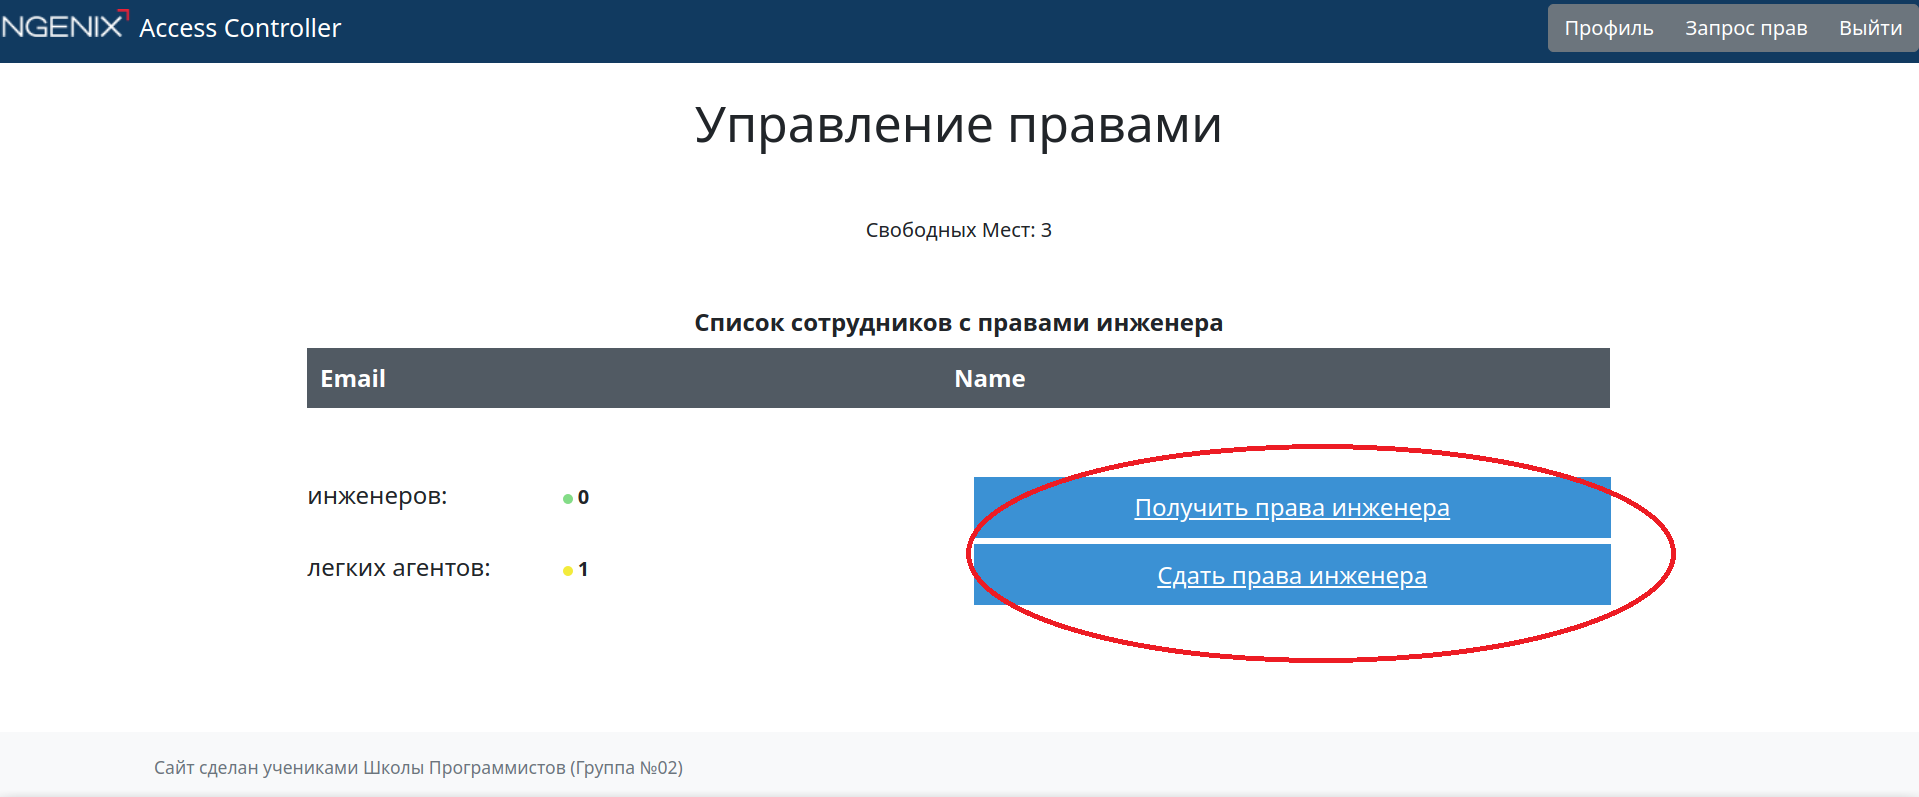Click the green dot next to engineers count
The height and width of the screenshot is (797, 1919).
568,498
